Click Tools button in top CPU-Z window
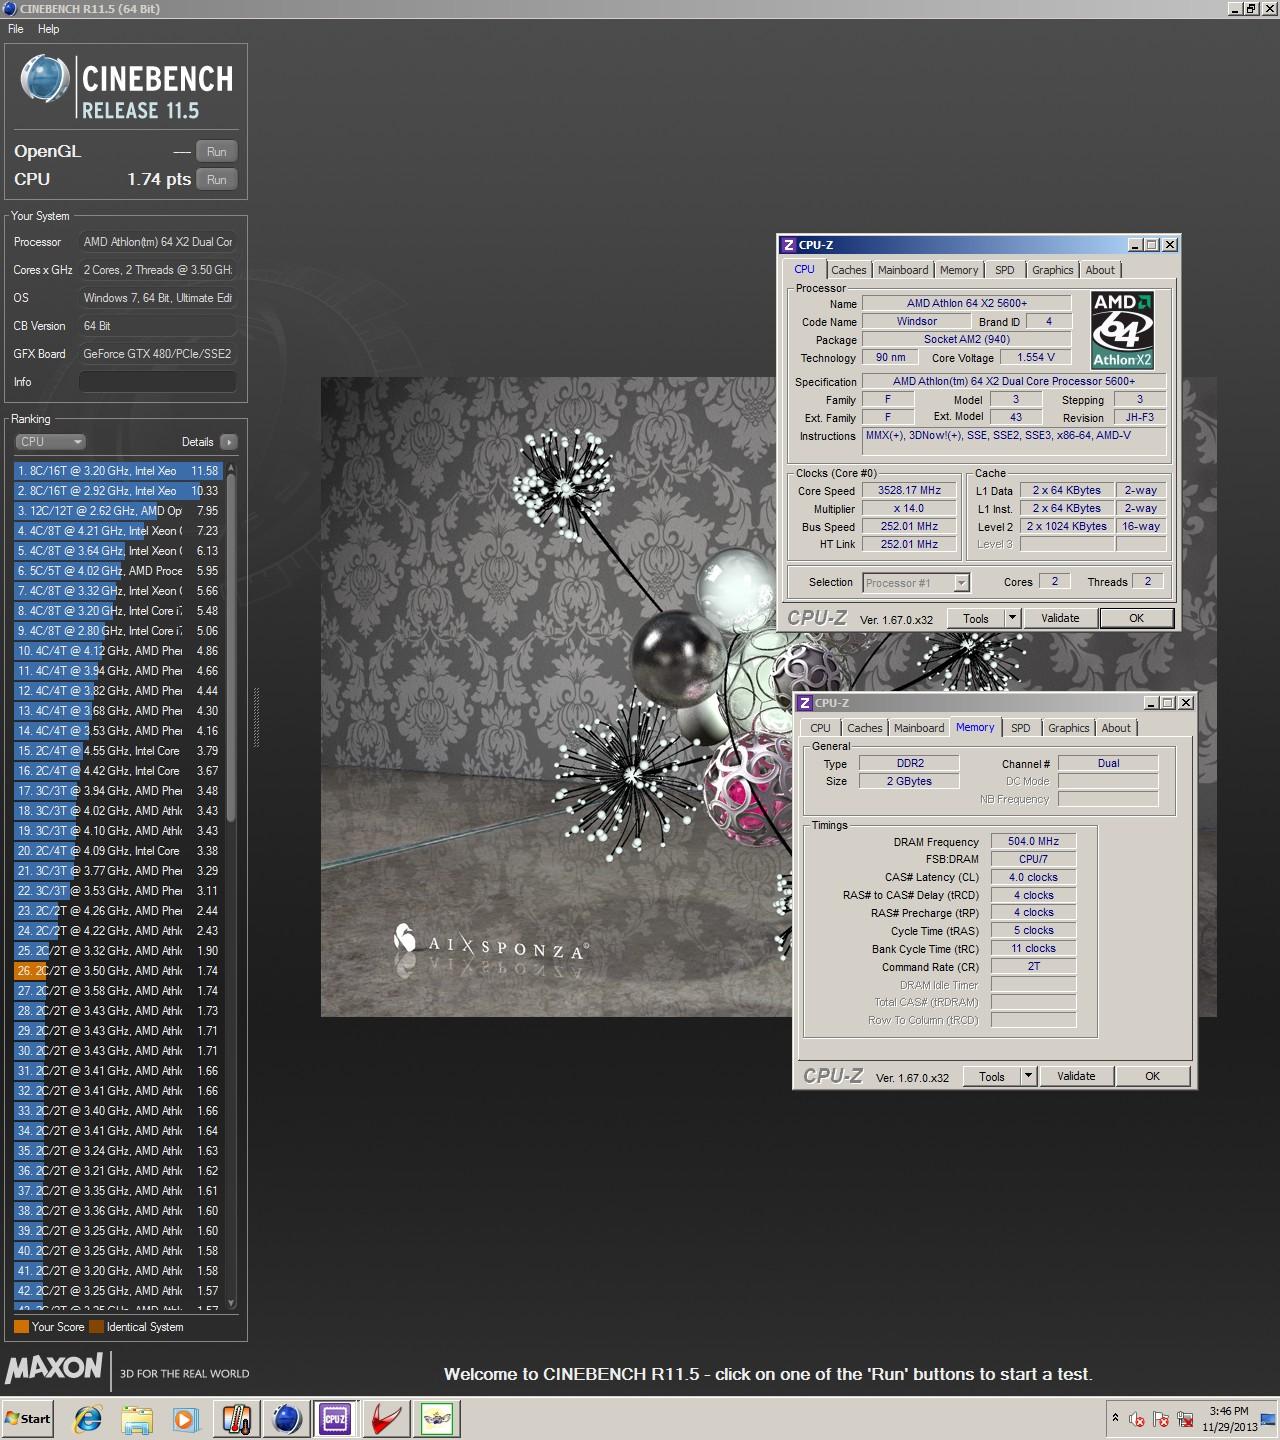This screenshot has width=1280, height=1440. pos(976,619)
